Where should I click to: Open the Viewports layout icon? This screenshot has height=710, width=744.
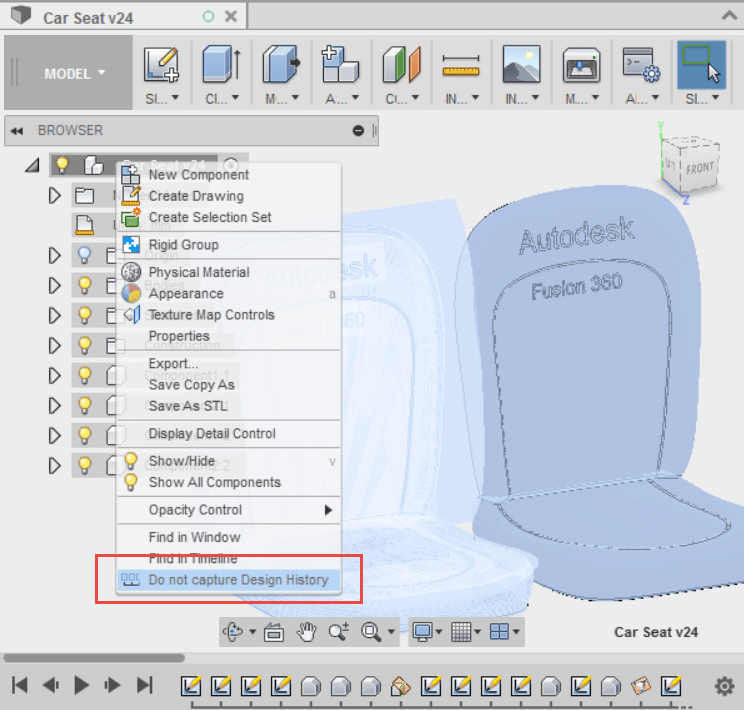pos(499,632)
